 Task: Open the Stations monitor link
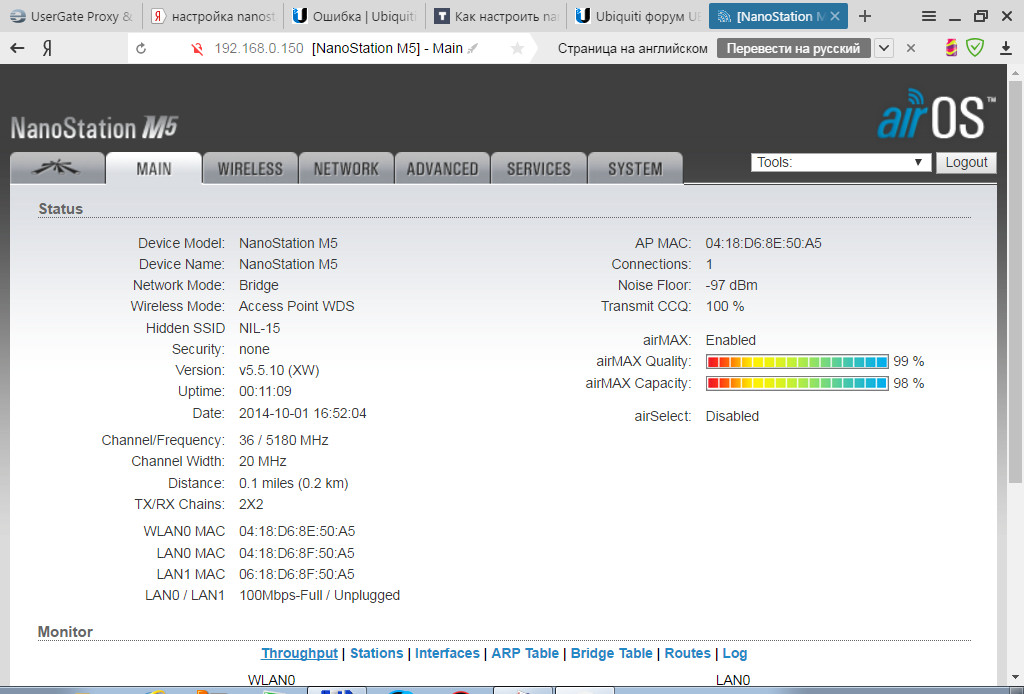click(x=377, y=654)
